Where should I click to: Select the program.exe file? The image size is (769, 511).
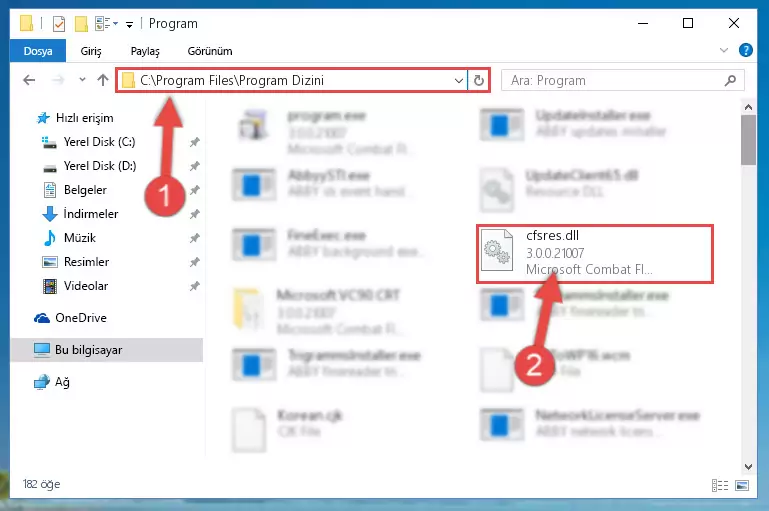tap(326, 132)
